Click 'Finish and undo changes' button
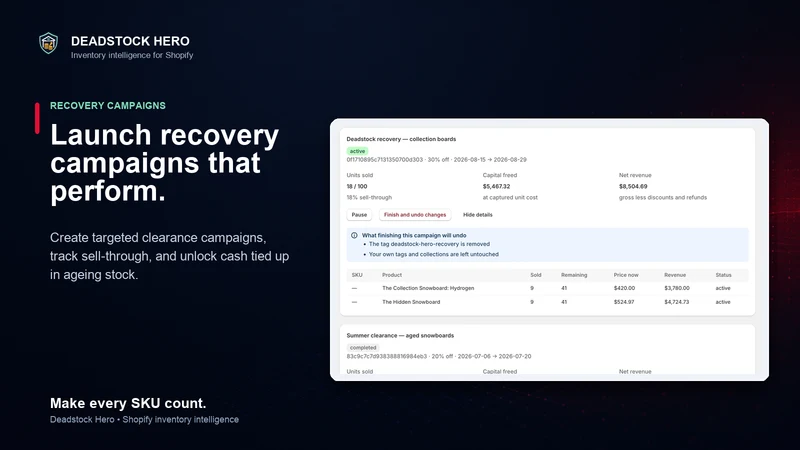 click(x=415, y=215)
